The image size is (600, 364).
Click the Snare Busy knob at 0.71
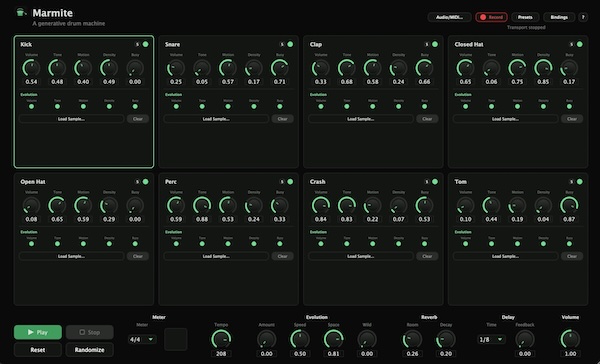click(x=280, y=69)
